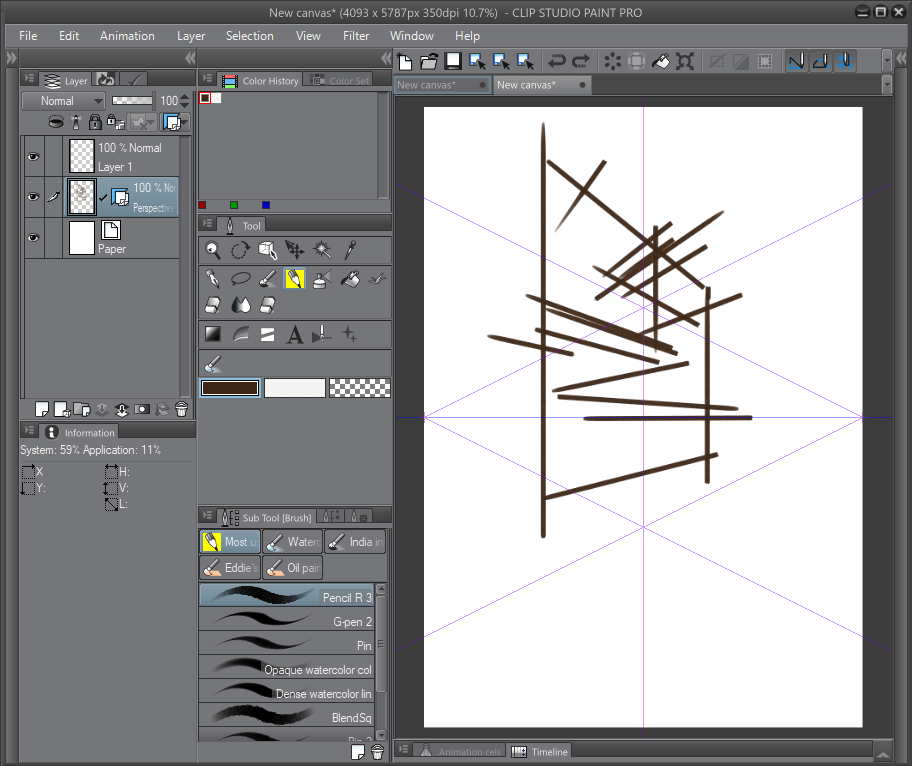Choose the G-pen 2 brush
The height and width of the screenshot is (766, 912).
click(x=286, y=622)
